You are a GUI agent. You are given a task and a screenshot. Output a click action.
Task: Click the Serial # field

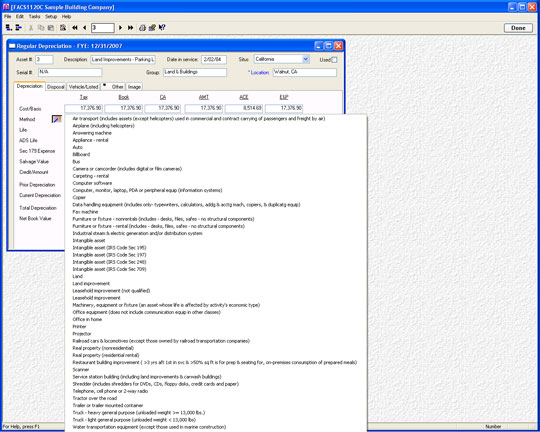click(x=70, y=72)
